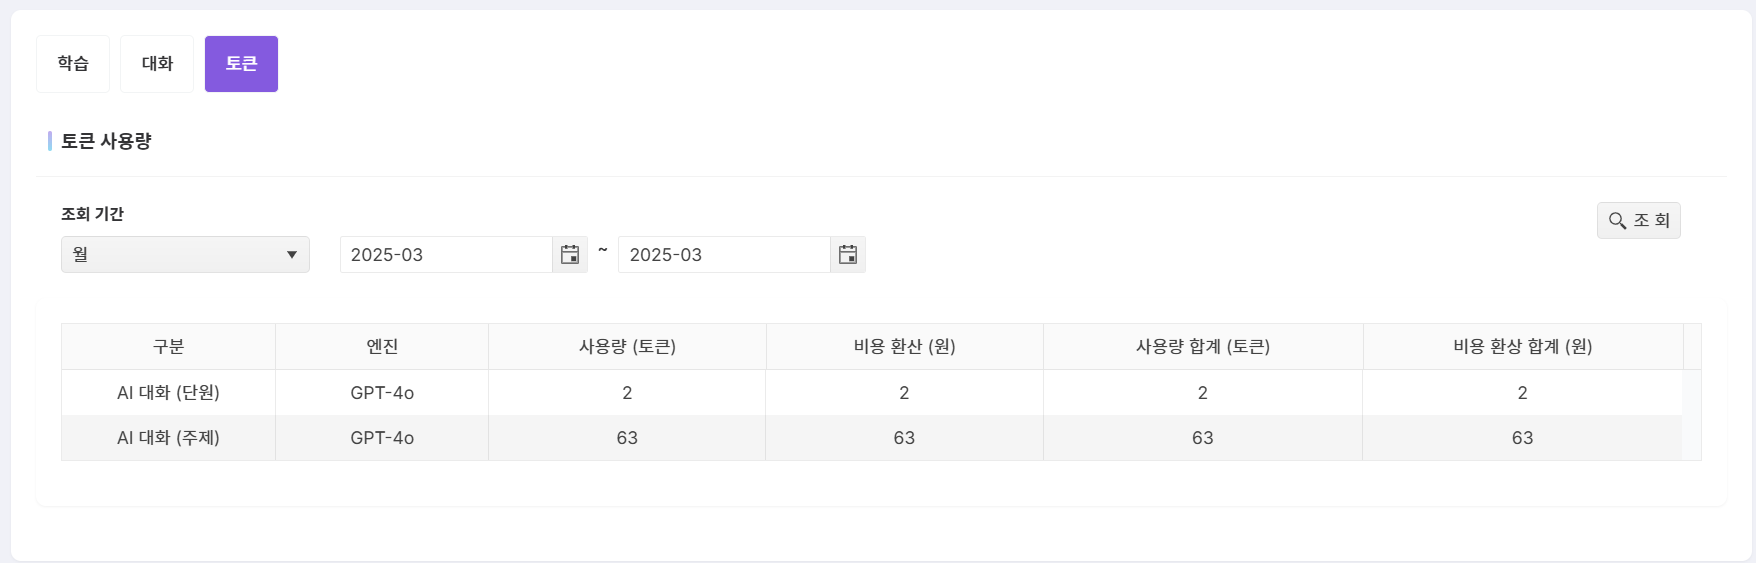Viewport: 1756px width, 563px height.
Task: Click the 조회 search button
Action: 1638,221
